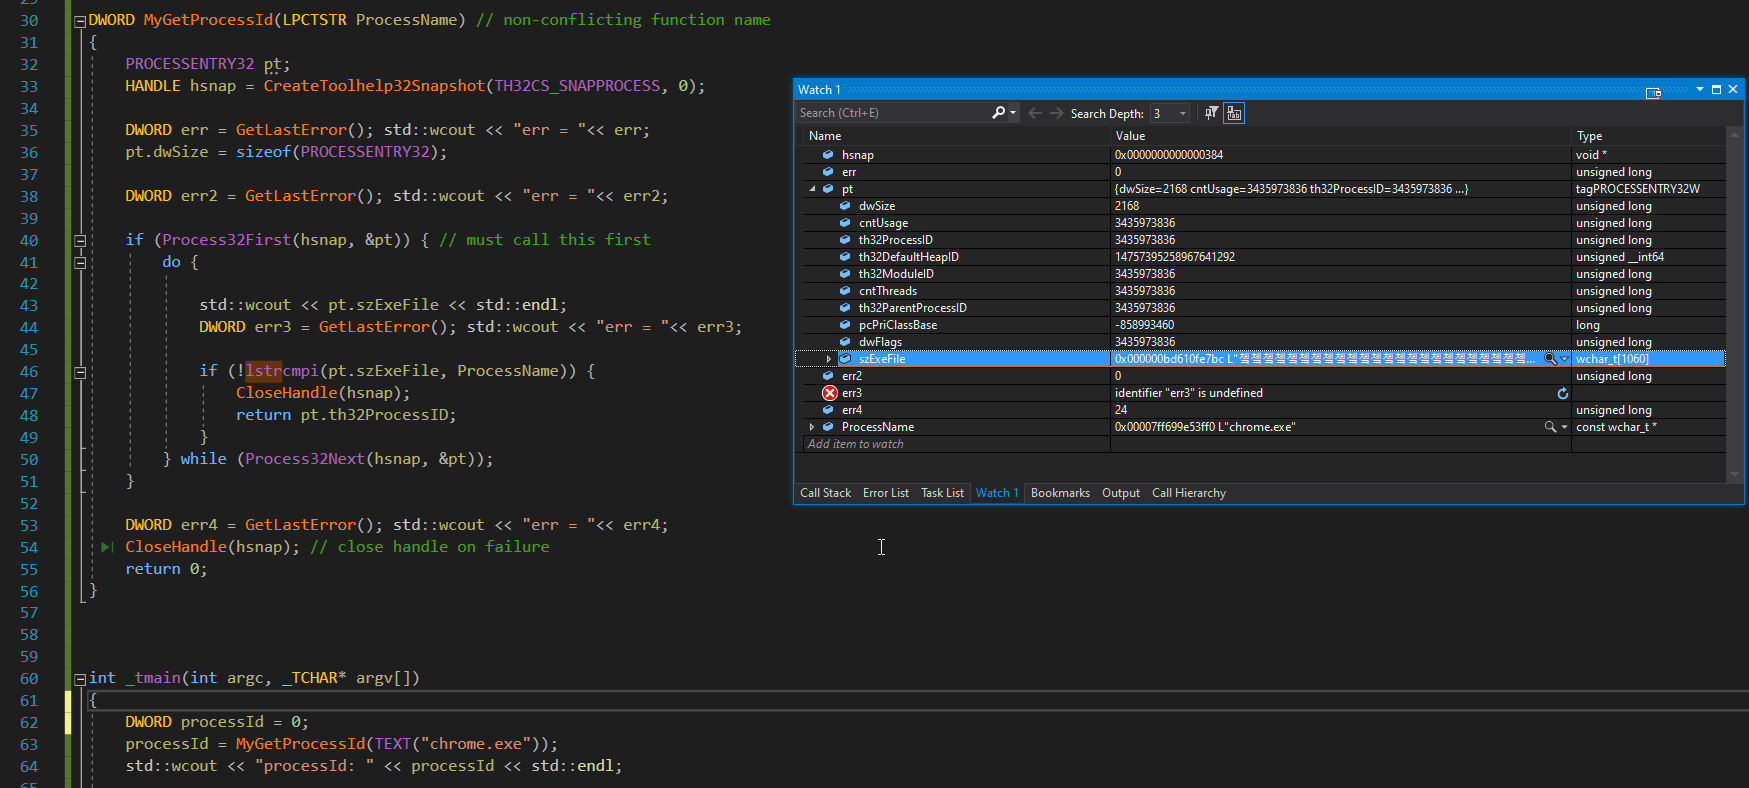
Task: Toggle the selected display-format icon in Watch toolbar
Action: [x=1234, y=113]
